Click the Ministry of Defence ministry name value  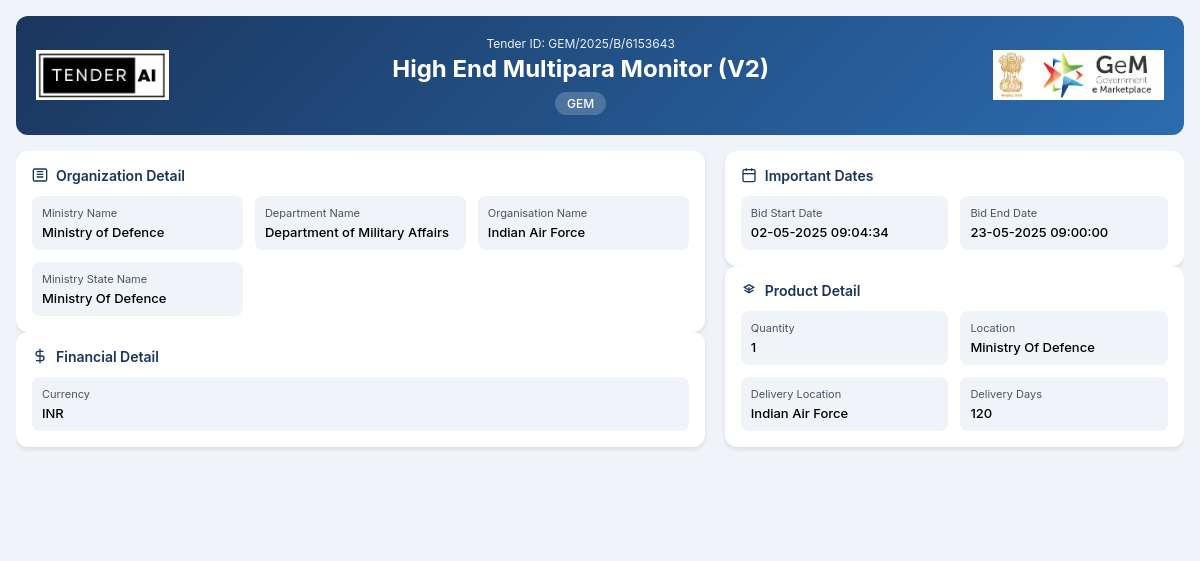coord(103,233)
